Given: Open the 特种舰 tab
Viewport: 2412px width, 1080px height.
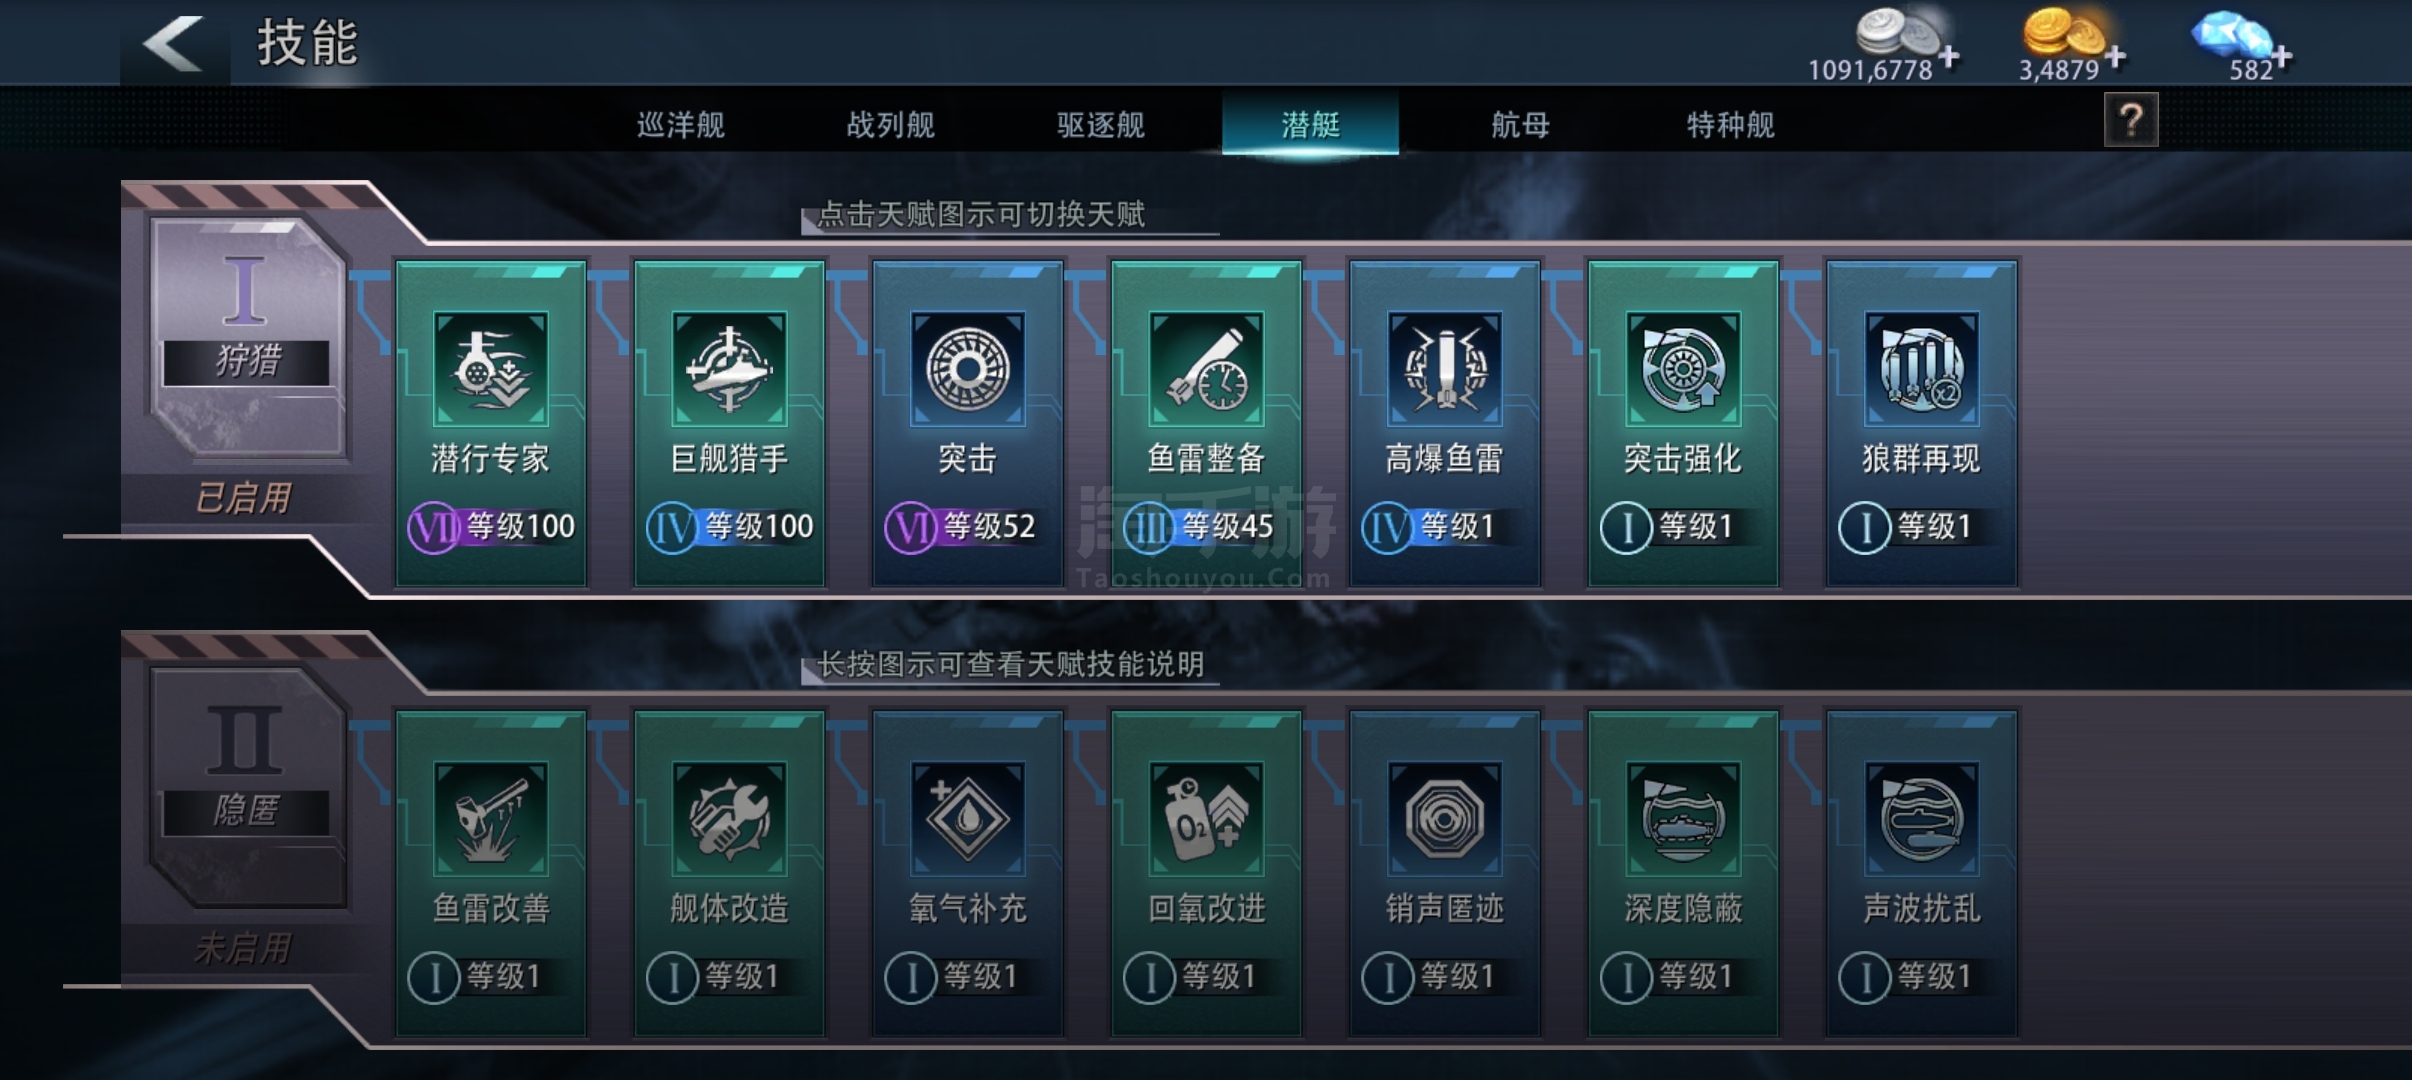Looking at the screenshot, I should [x=1730, y=124].
